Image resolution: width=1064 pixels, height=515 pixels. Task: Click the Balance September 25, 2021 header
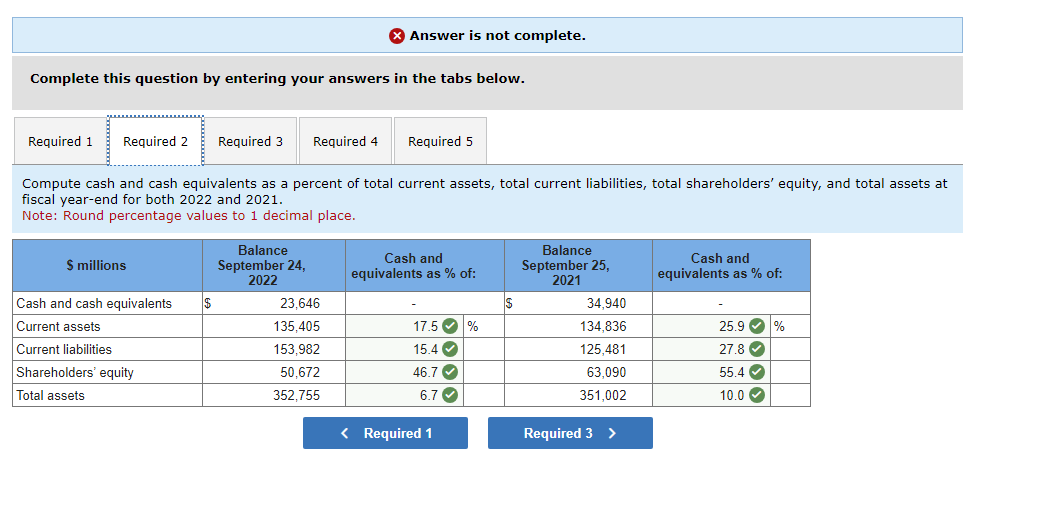point(579,265)
